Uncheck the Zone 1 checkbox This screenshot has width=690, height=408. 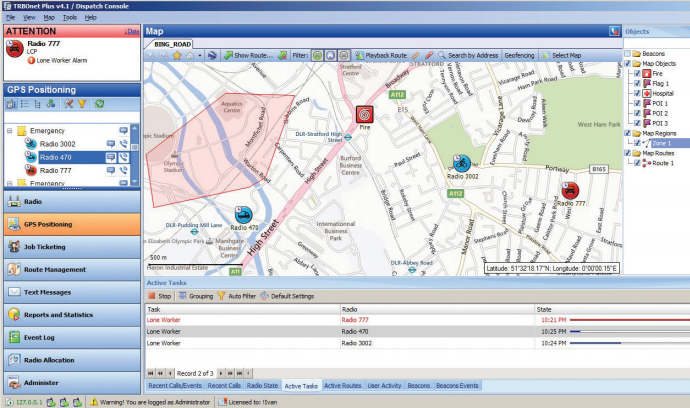(x=637, y=143)
